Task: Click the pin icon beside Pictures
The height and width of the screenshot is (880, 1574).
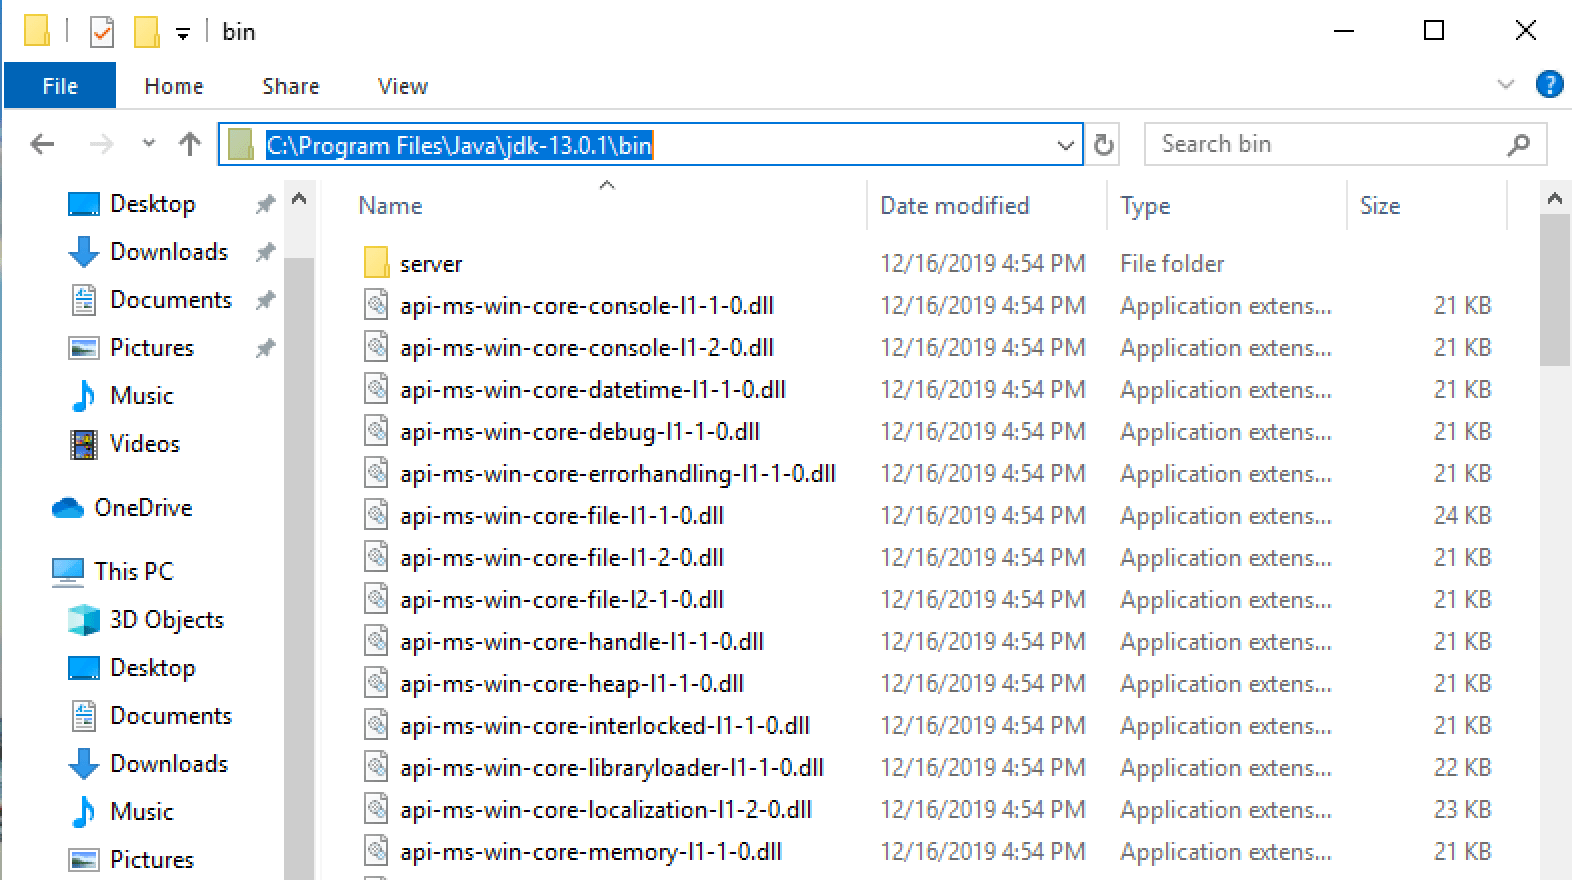Action: point(265,349)
